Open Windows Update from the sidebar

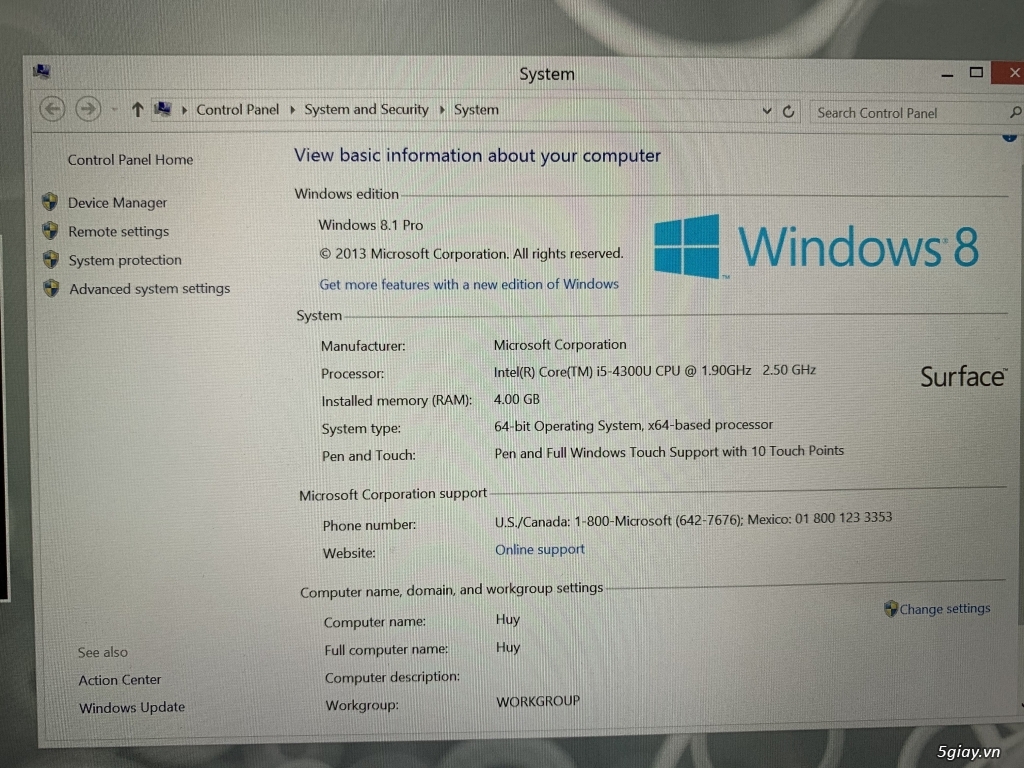131,707
